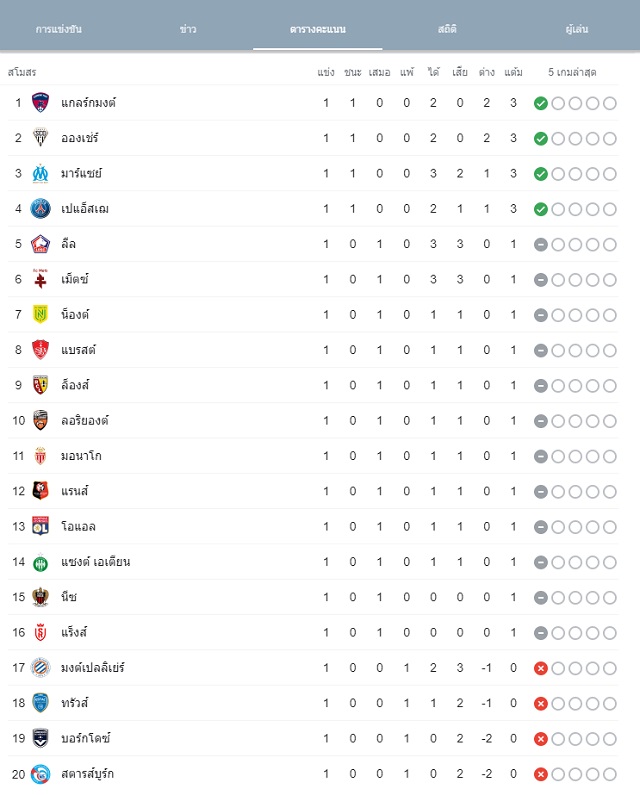The height and width of the screenshot is (795, 640).
Task: Click the Lyon OL crest icon
Action: pyautogui.click(x=40, y=526)
